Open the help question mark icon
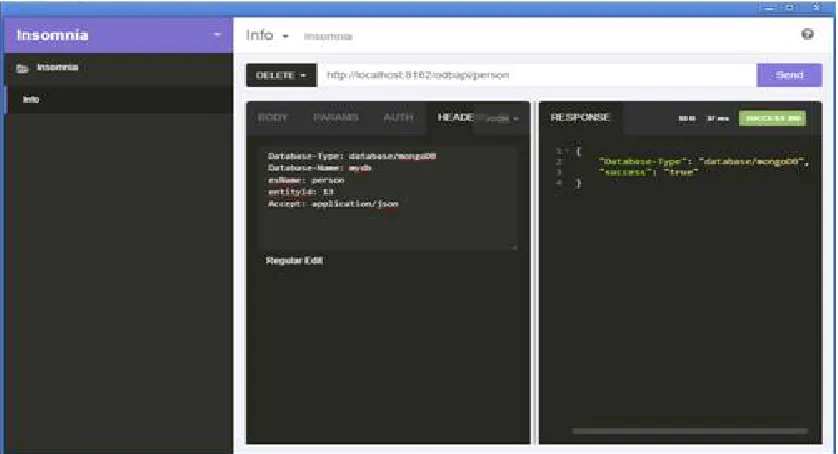838x454 pixels. (807, 34)
